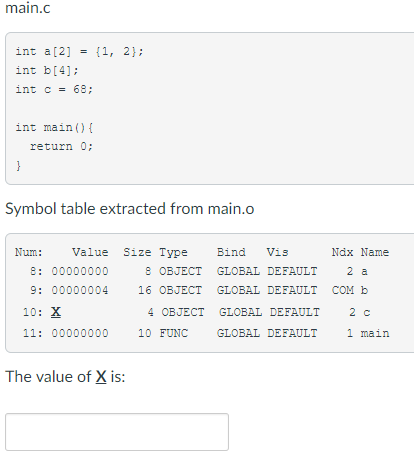Viewport: 414px width, 461px height.
Task: Click the Name column header
Action: pos(375,252)
